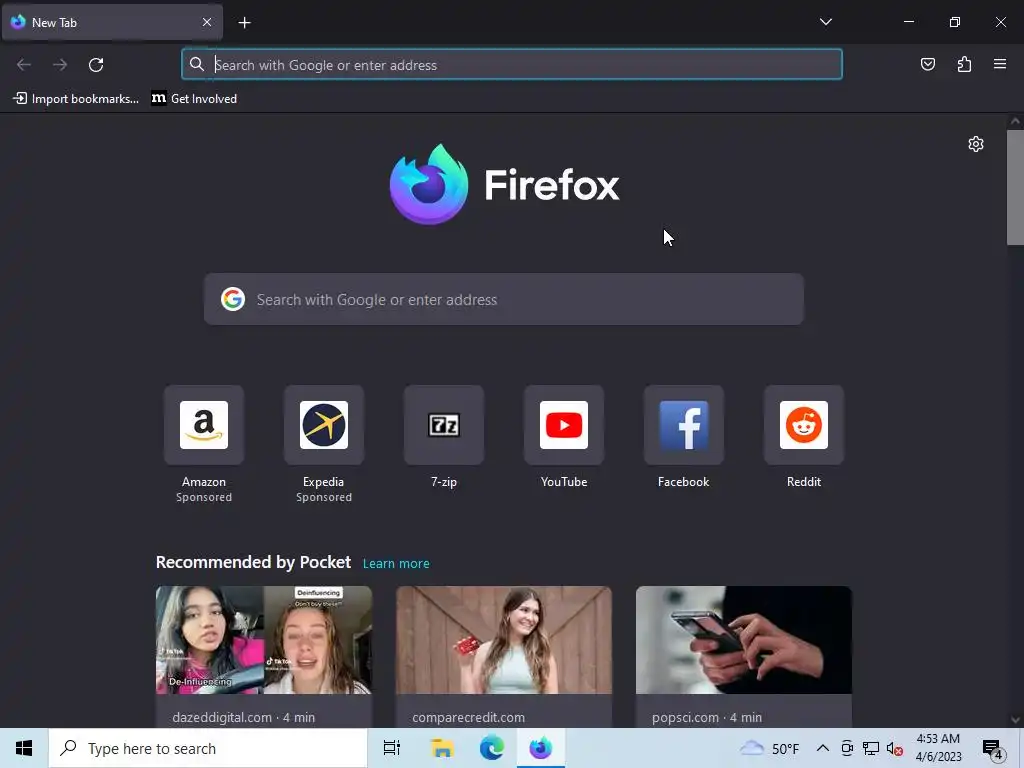Viewport: 1024px width, 768px height.
Task: Select the New Tab tab
Action: click(x=112, y=22)
